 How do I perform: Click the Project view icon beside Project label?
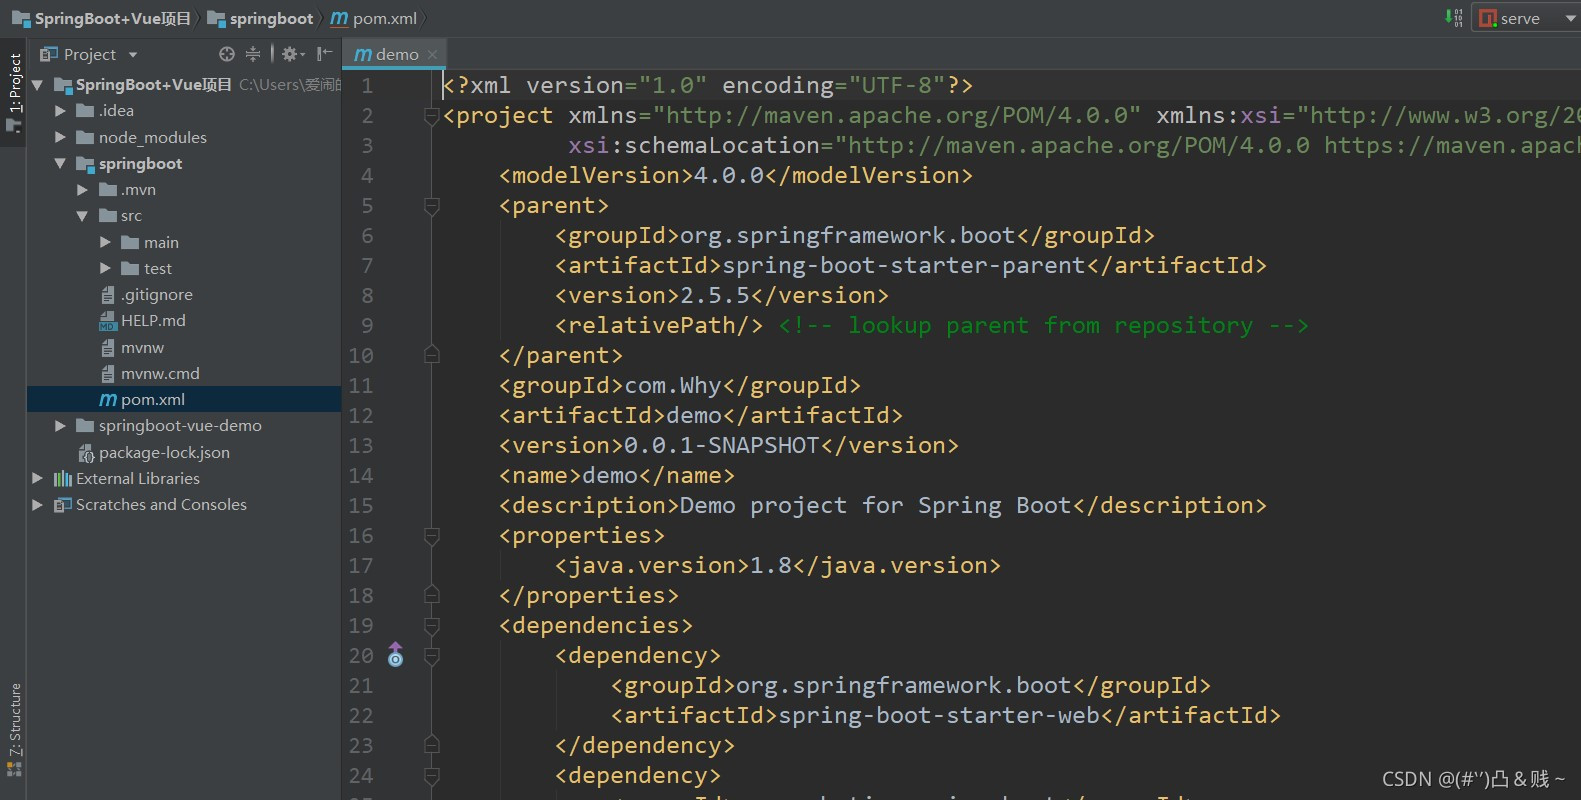coord(48,54)
